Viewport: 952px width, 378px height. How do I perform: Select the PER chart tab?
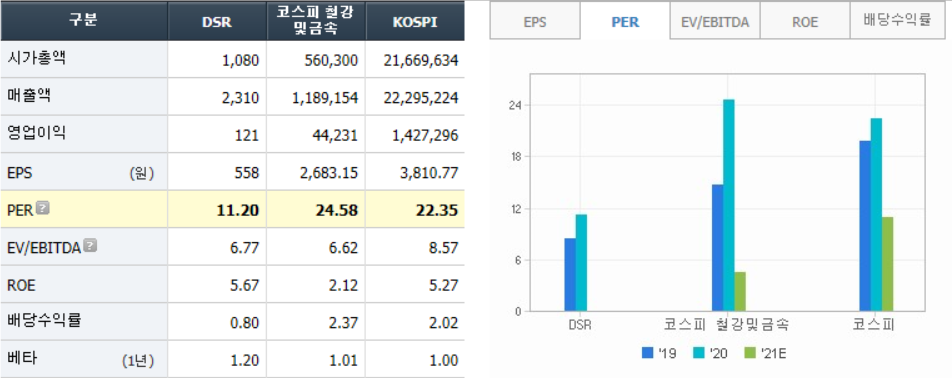pyautogui.click(x=625, y=21)
